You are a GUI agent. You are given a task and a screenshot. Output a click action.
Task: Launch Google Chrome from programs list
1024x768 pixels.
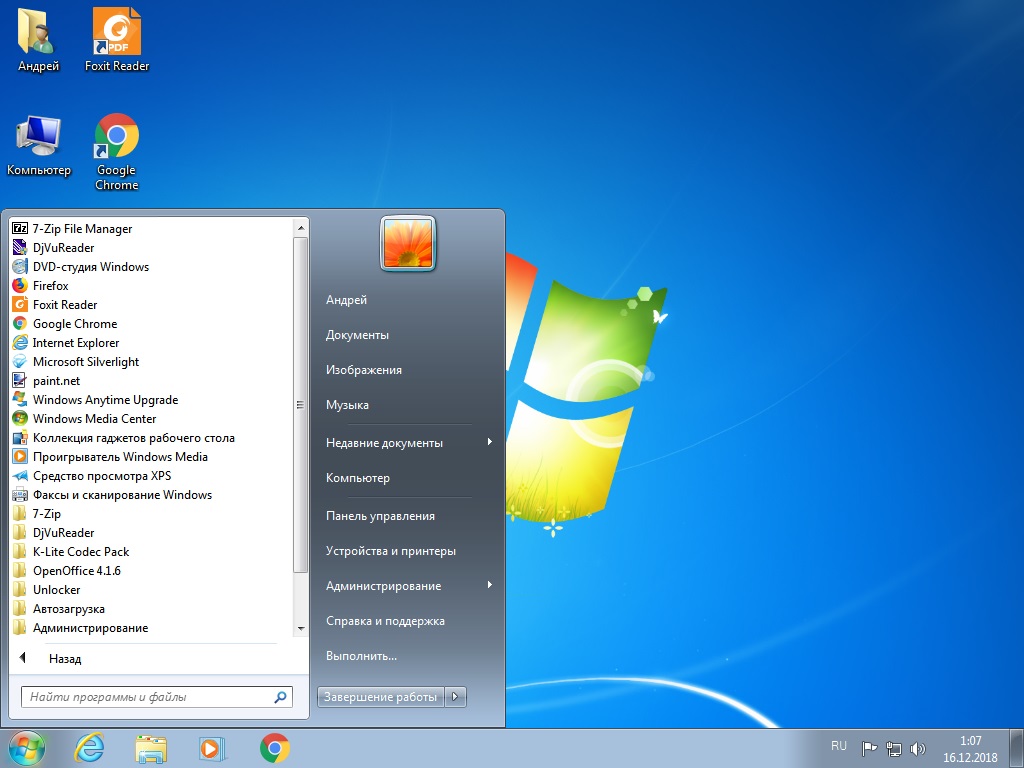point(65,323)
